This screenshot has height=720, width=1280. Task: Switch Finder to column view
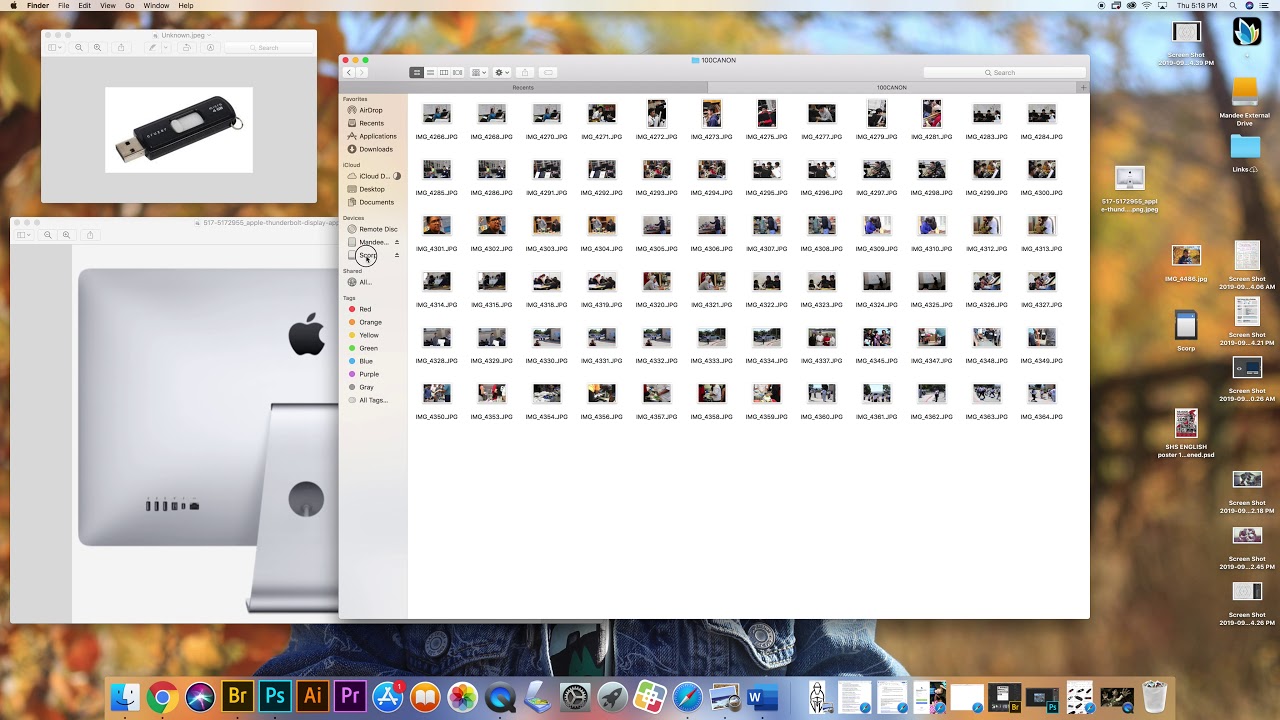[444, 72]
